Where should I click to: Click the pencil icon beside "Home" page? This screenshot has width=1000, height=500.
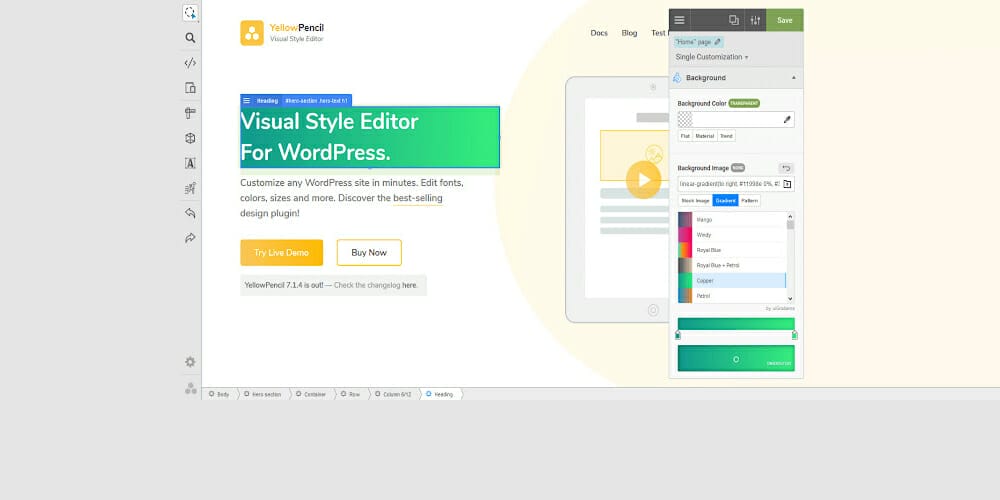717,42
